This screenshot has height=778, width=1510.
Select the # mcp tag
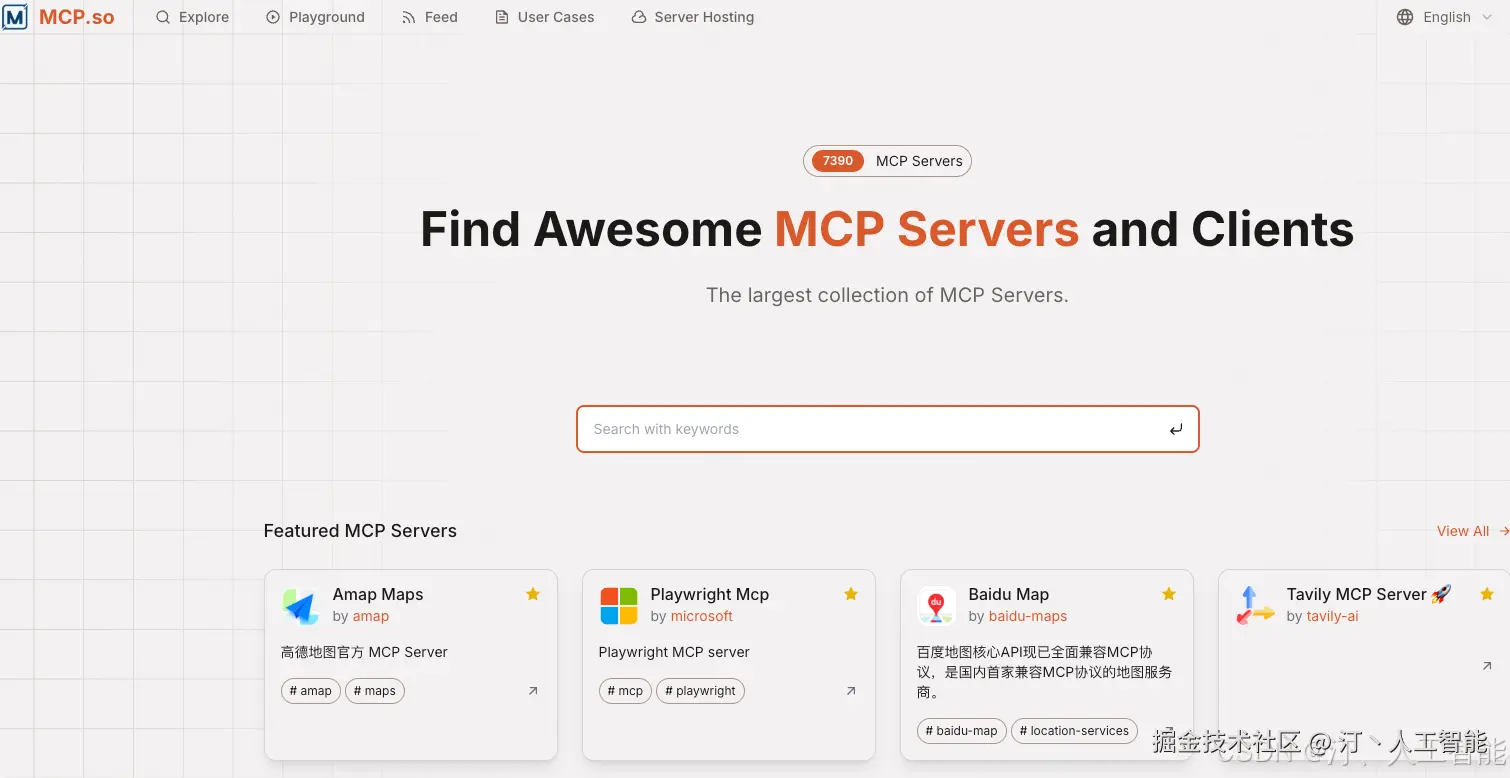point(625,691)
